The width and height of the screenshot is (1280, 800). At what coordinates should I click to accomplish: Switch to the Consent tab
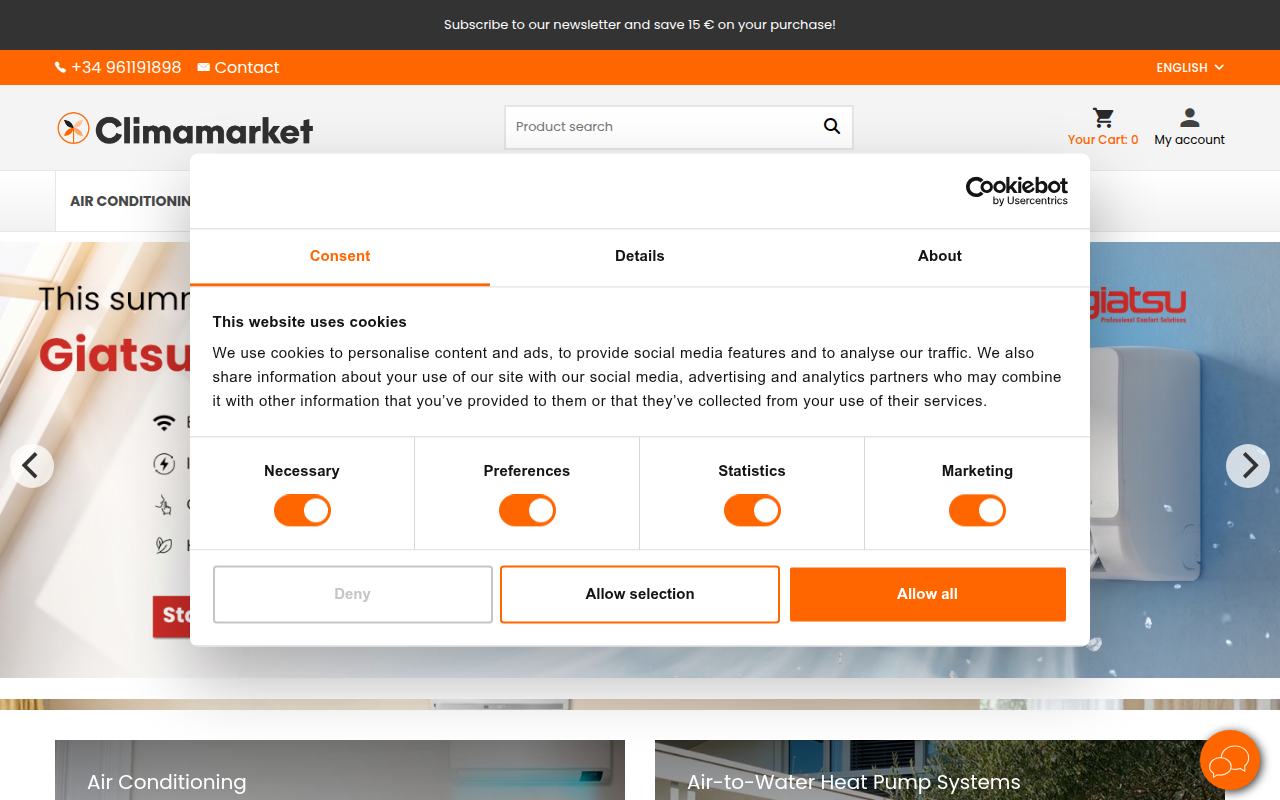pos(340,257)
